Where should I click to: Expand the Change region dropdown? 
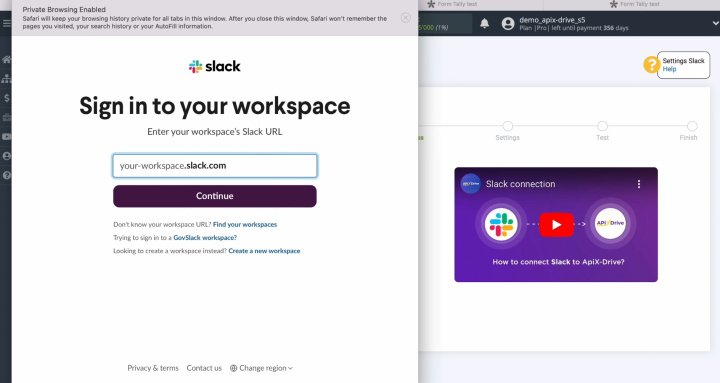tap(261, 368)
